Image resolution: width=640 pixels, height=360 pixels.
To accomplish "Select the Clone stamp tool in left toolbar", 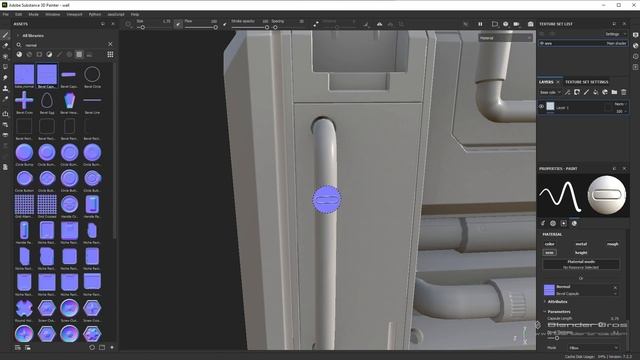I will [x=5, y=88].
